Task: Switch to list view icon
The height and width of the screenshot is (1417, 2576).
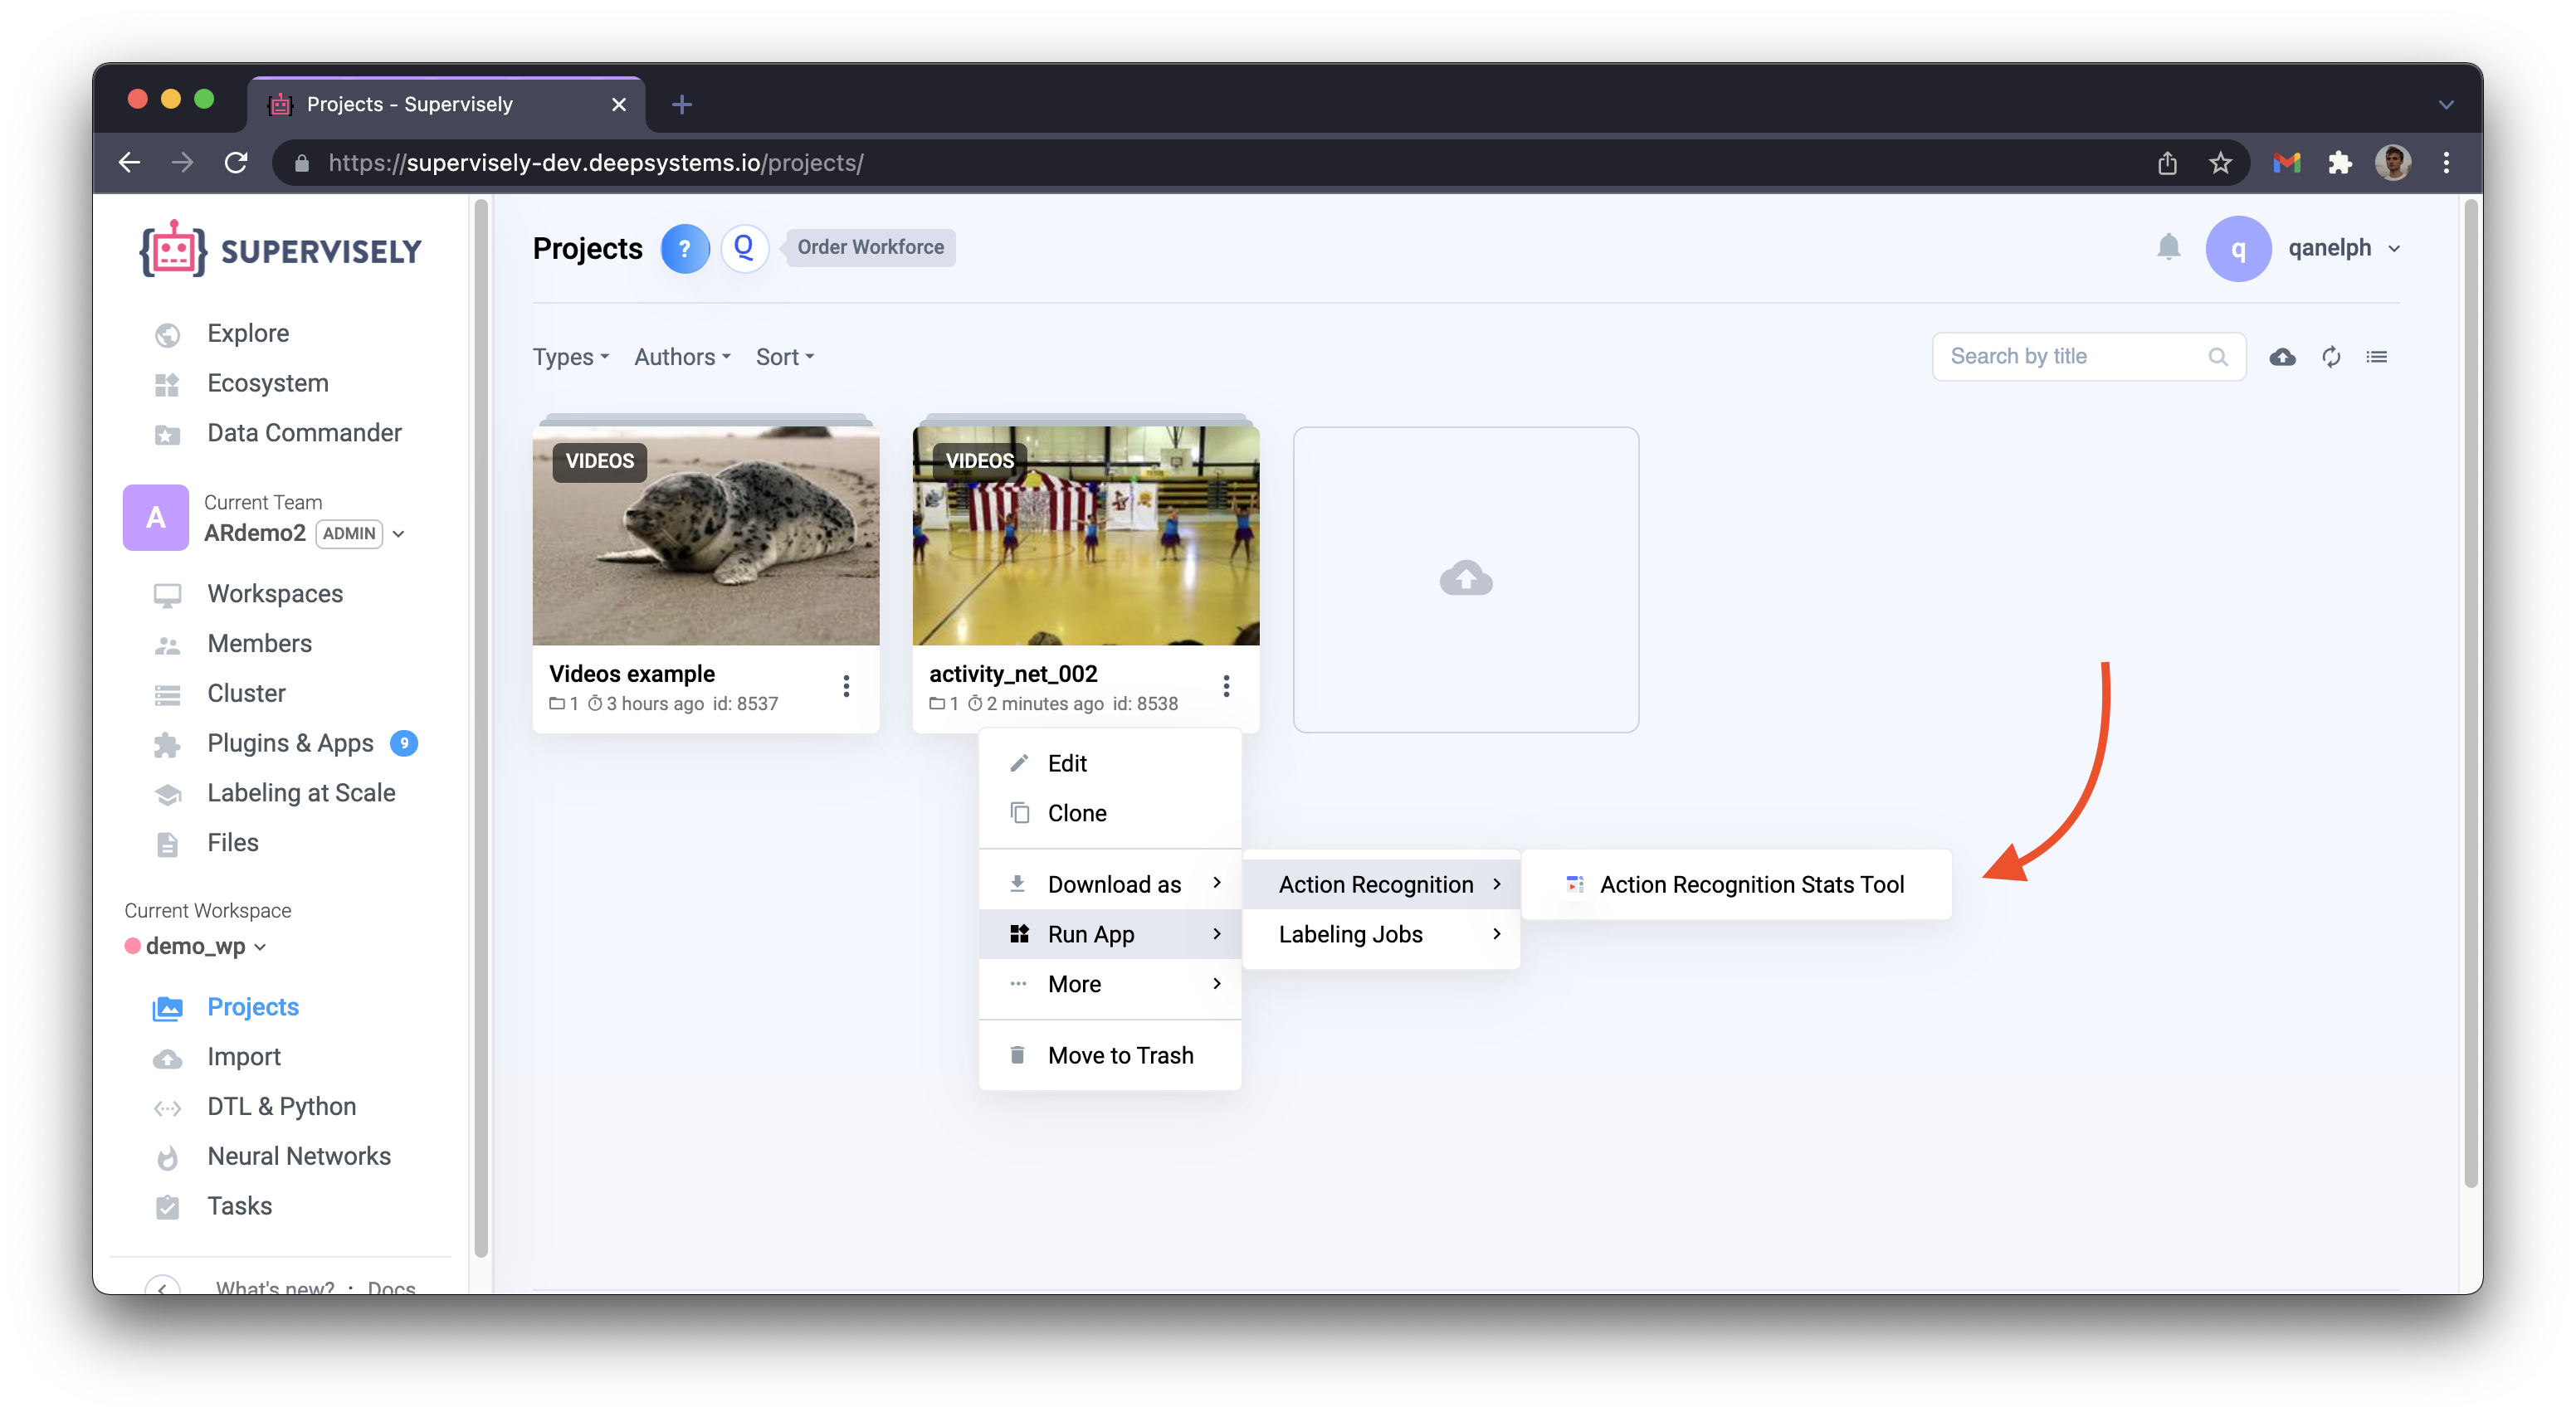Action: coord(2377,357)
